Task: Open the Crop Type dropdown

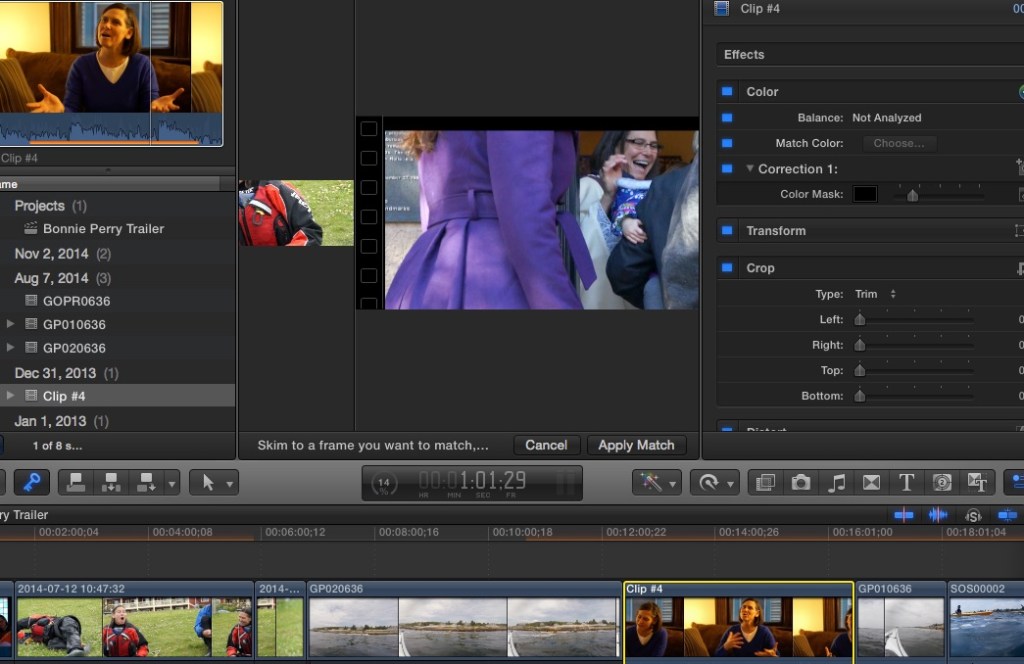Action: pos(875,294)
